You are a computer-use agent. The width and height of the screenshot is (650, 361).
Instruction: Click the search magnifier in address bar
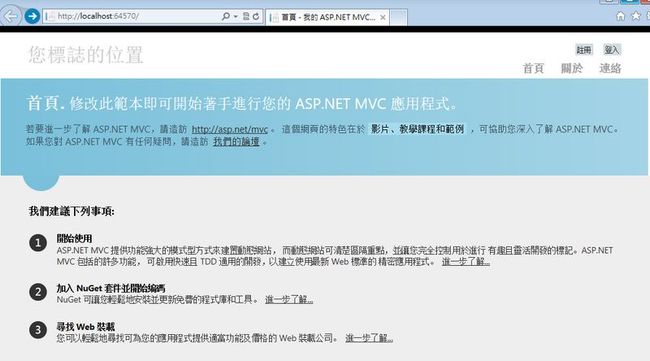[226, 16]
